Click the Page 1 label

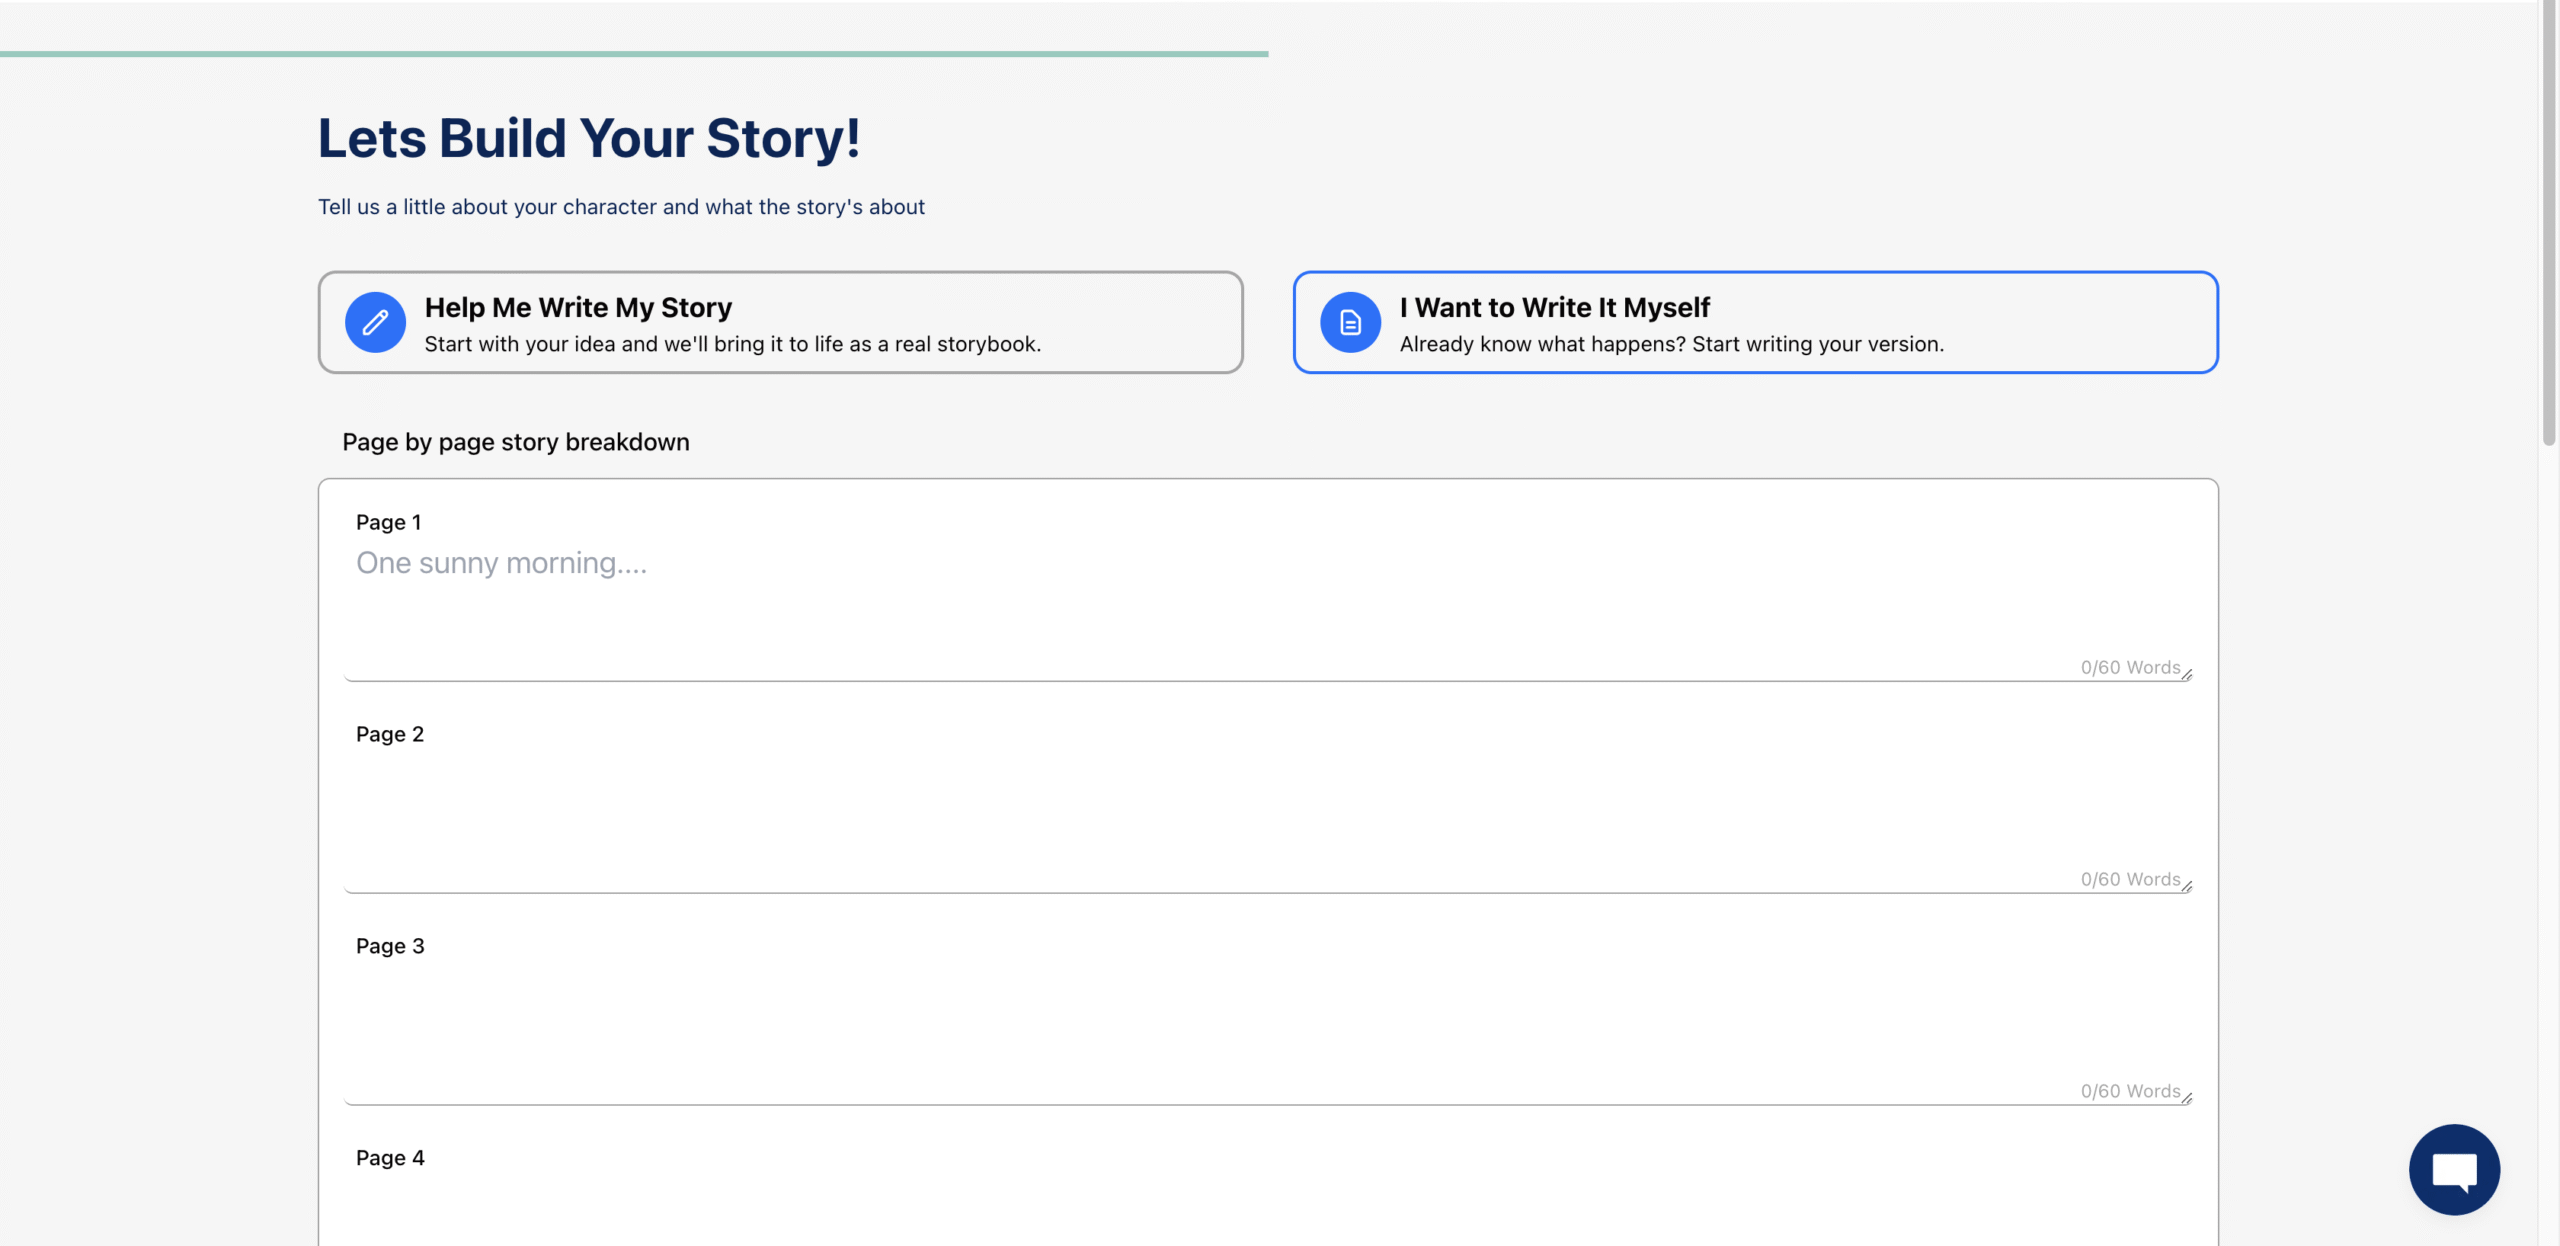389,522
